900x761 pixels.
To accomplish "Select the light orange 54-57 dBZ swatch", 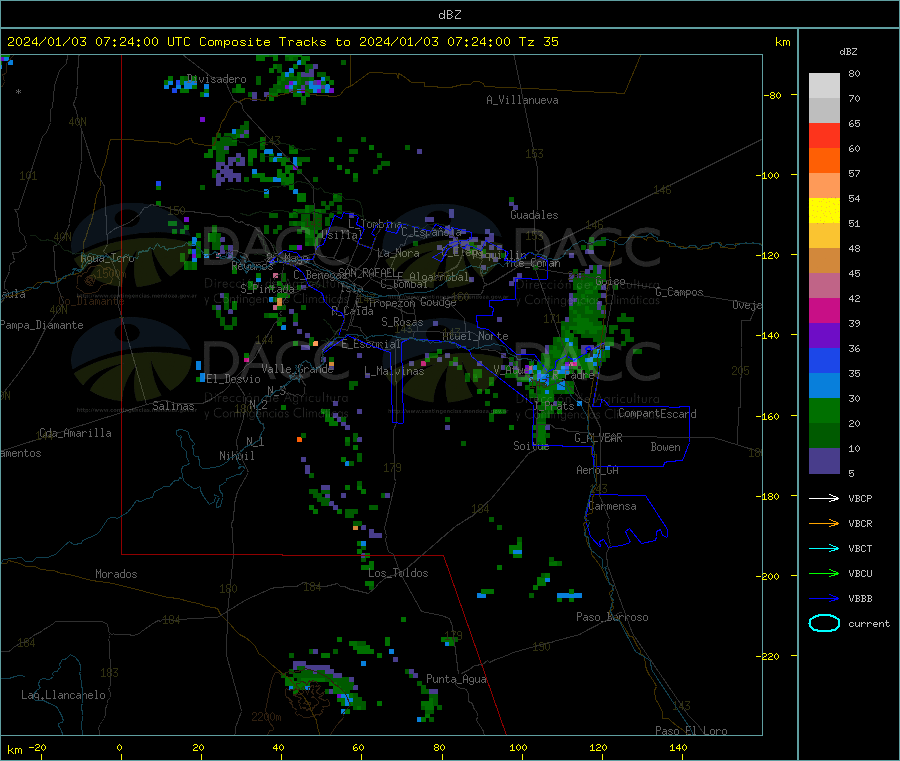I will pos(824,185).
